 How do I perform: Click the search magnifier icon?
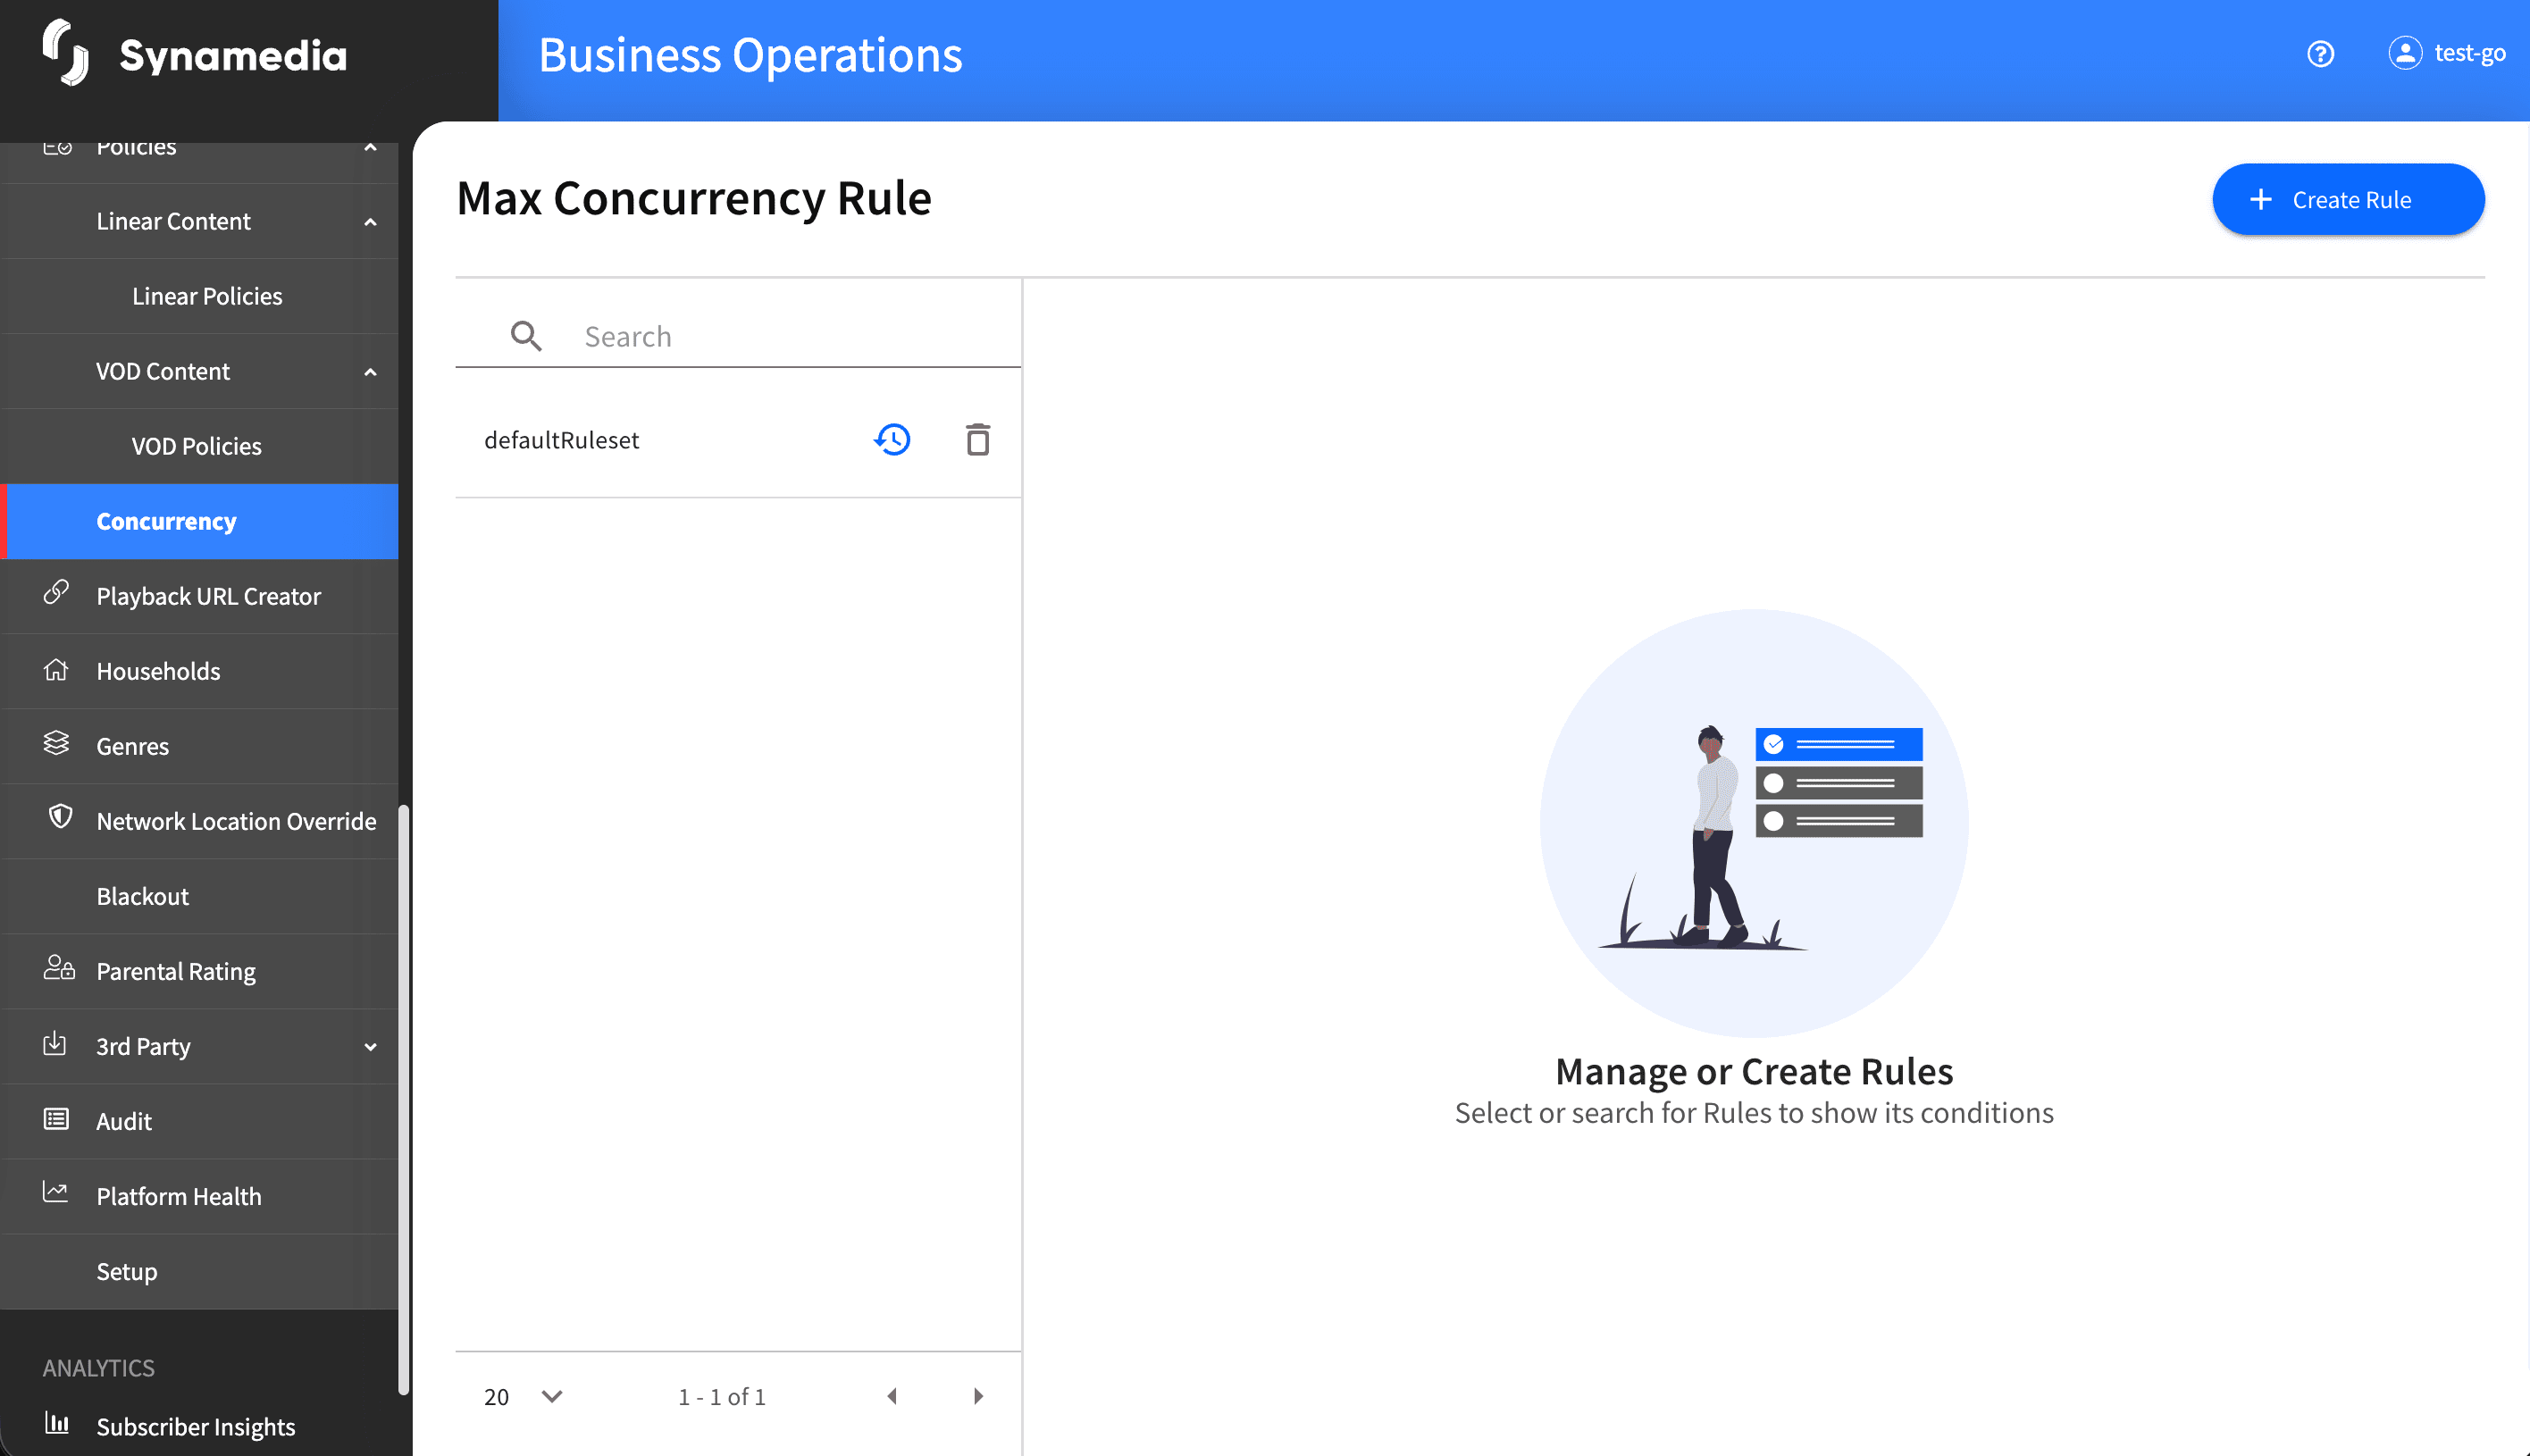pyautogui.click(x=526, y=336)
